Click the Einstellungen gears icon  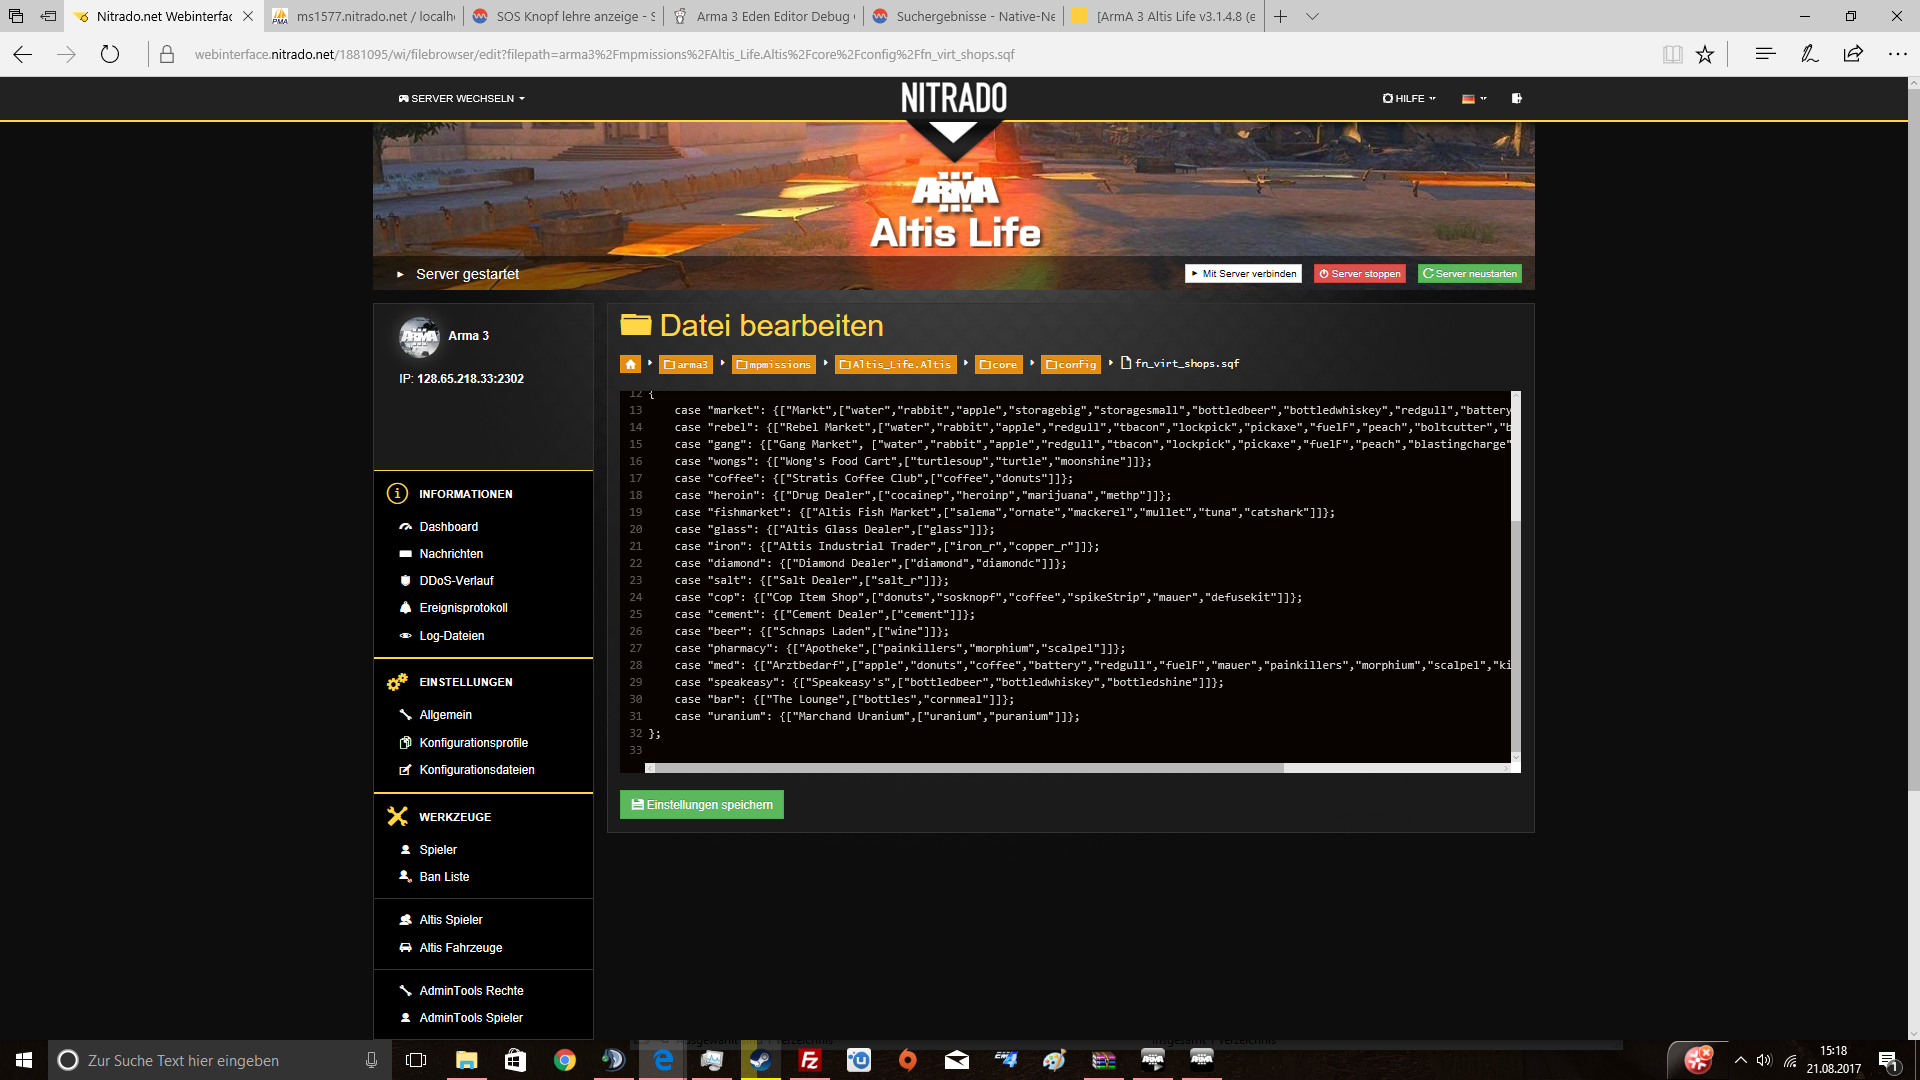coord(397,682)
